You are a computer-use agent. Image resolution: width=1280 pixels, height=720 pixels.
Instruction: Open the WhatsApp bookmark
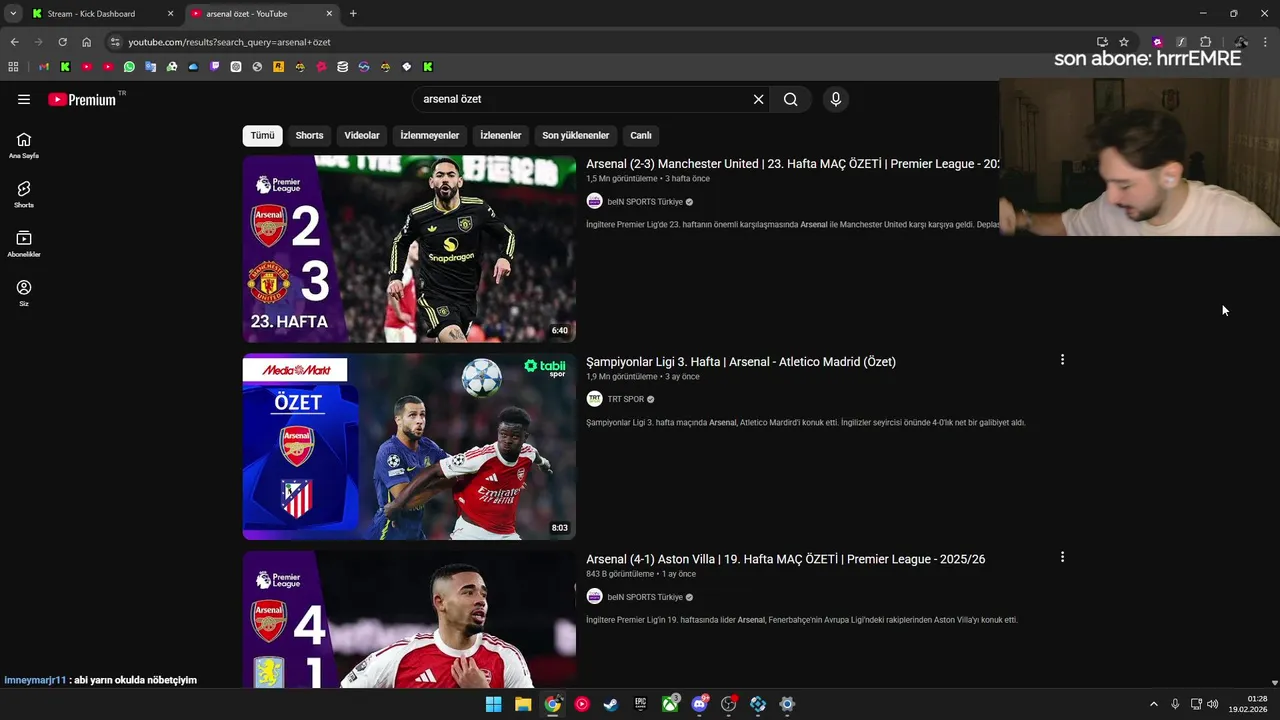[129, 67]
